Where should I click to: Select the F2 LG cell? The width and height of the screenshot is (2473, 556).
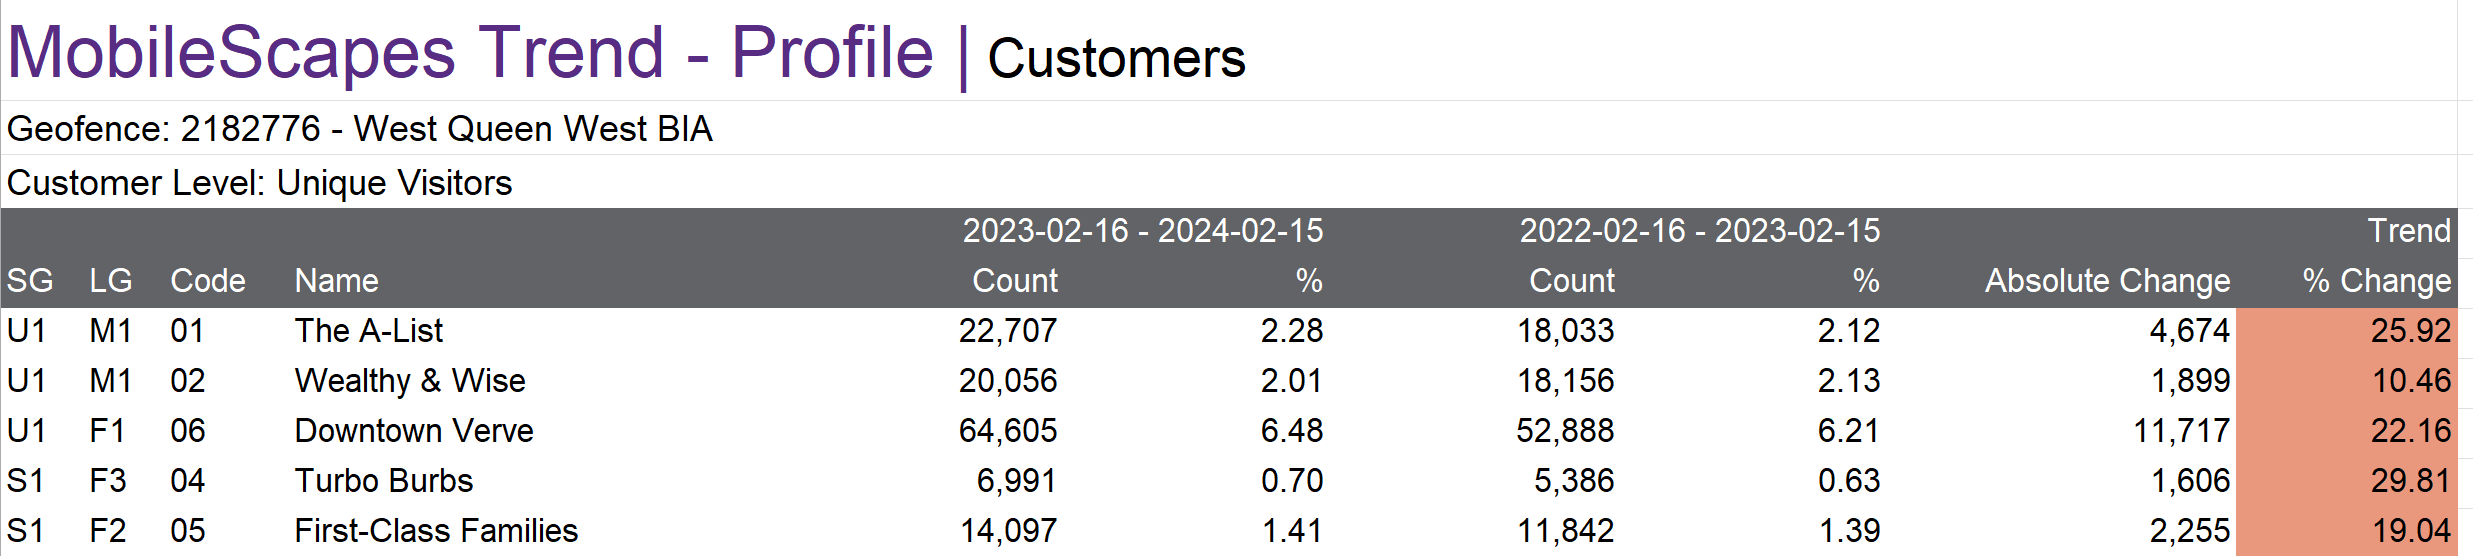point(108,531)
